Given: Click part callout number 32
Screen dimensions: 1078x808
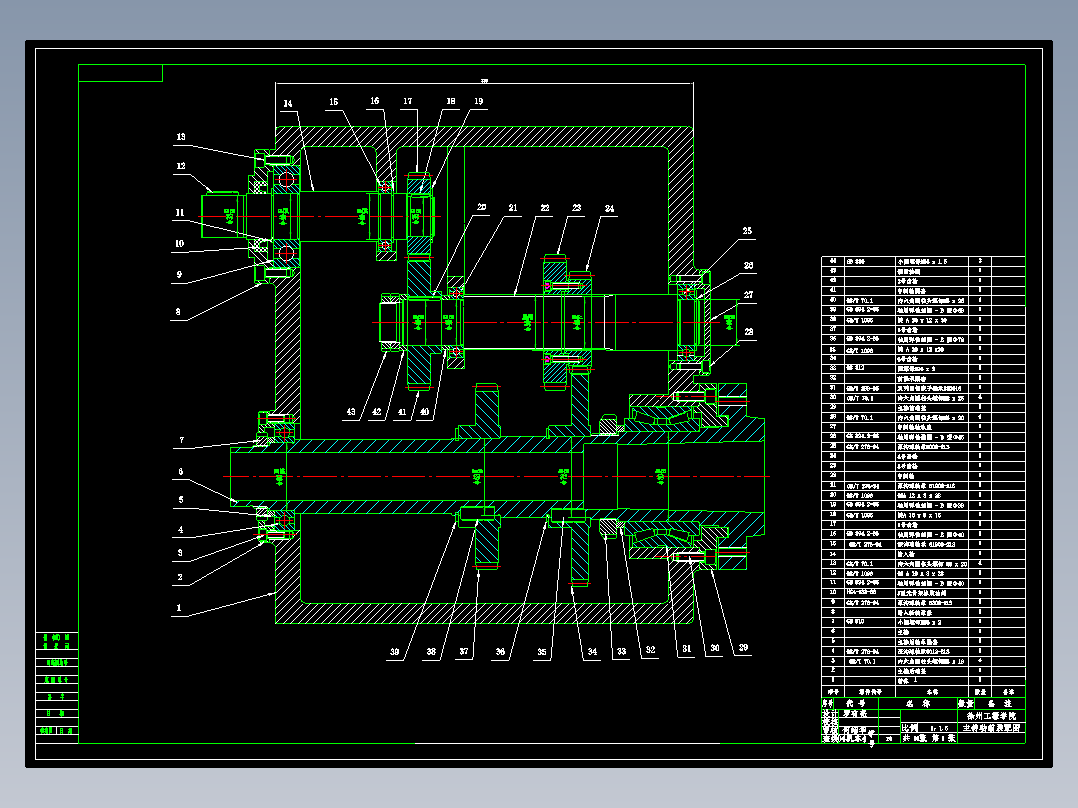Looking at the screenshot, I should 650,650.
